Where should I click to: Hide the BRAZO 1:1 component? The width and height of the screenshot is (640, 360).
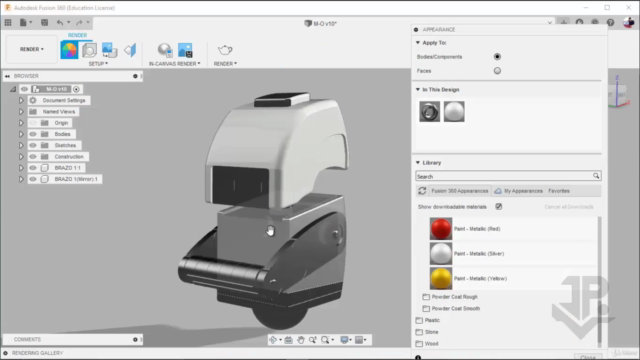(x=33, y=168)
